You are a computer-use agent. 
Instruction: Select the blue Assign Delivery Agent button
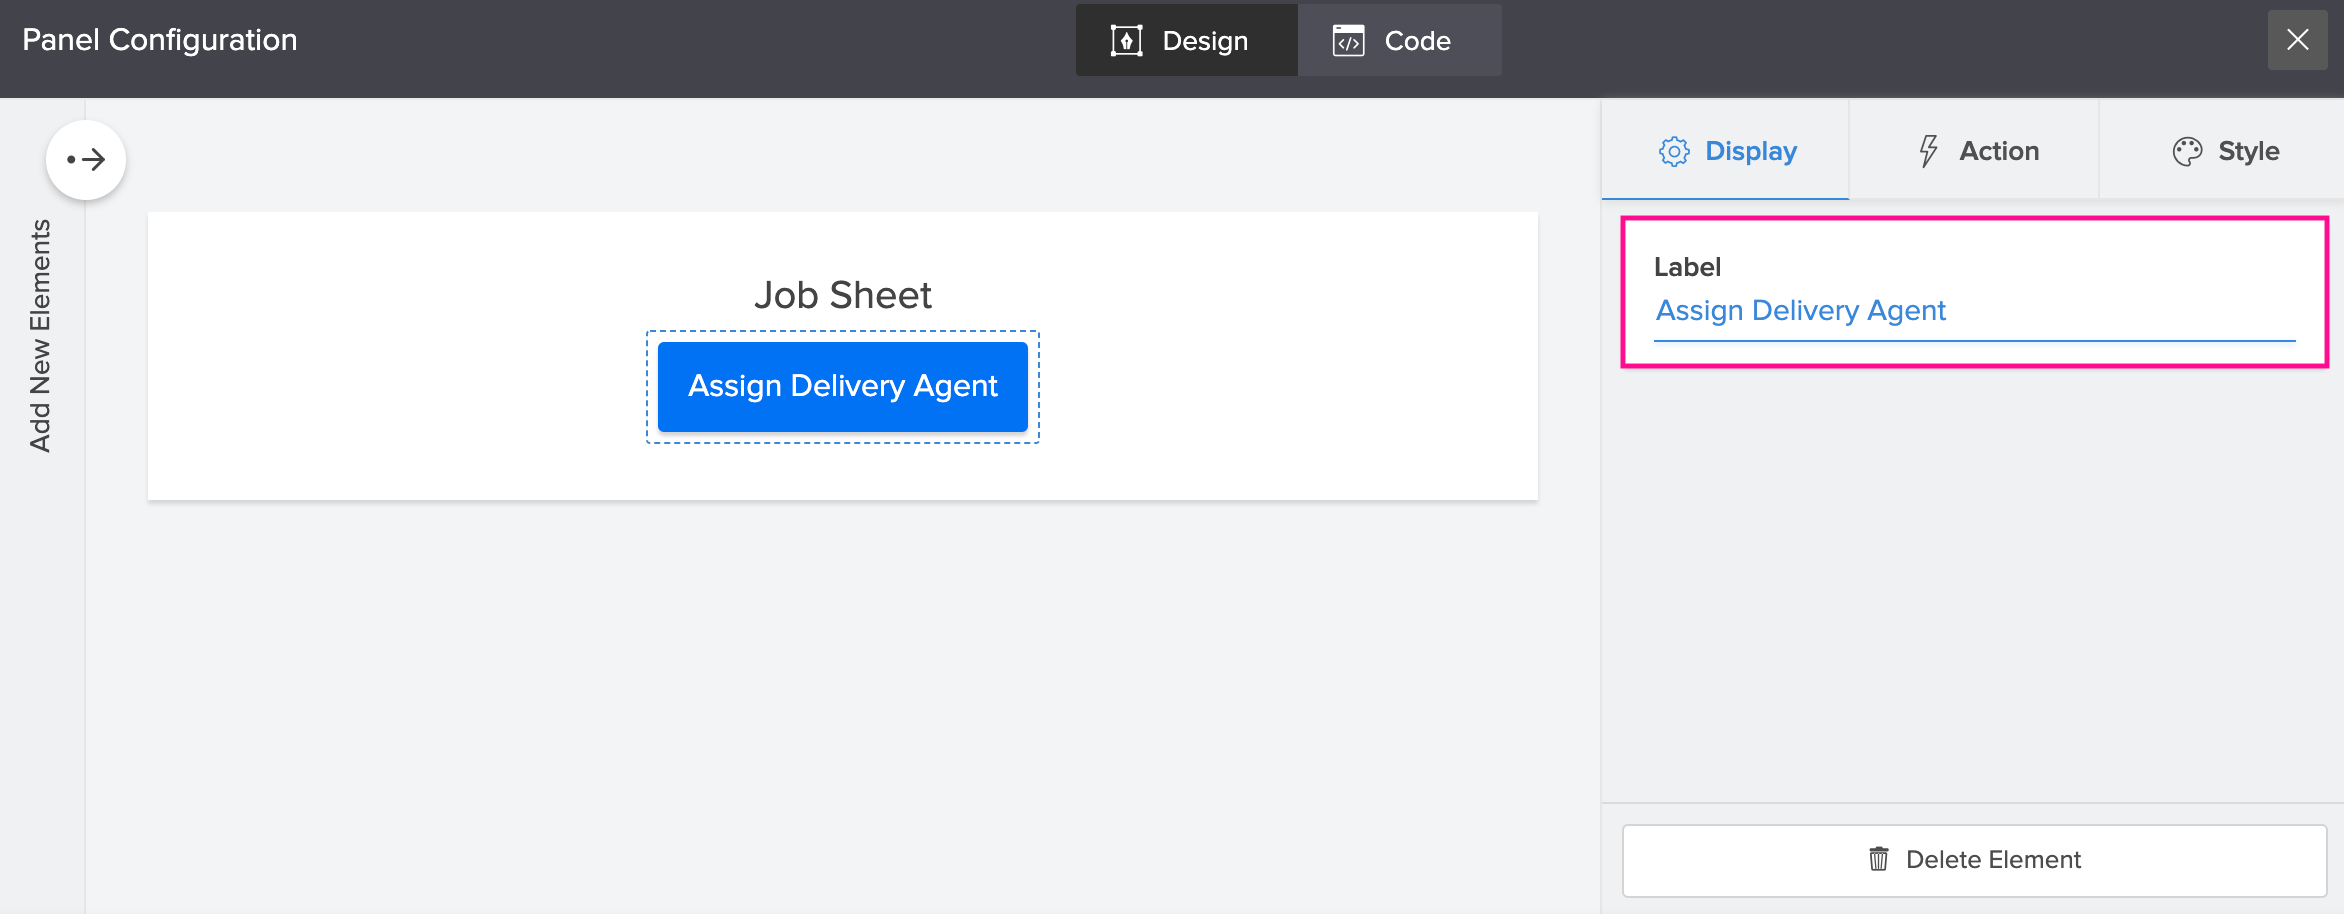[842, 386]
